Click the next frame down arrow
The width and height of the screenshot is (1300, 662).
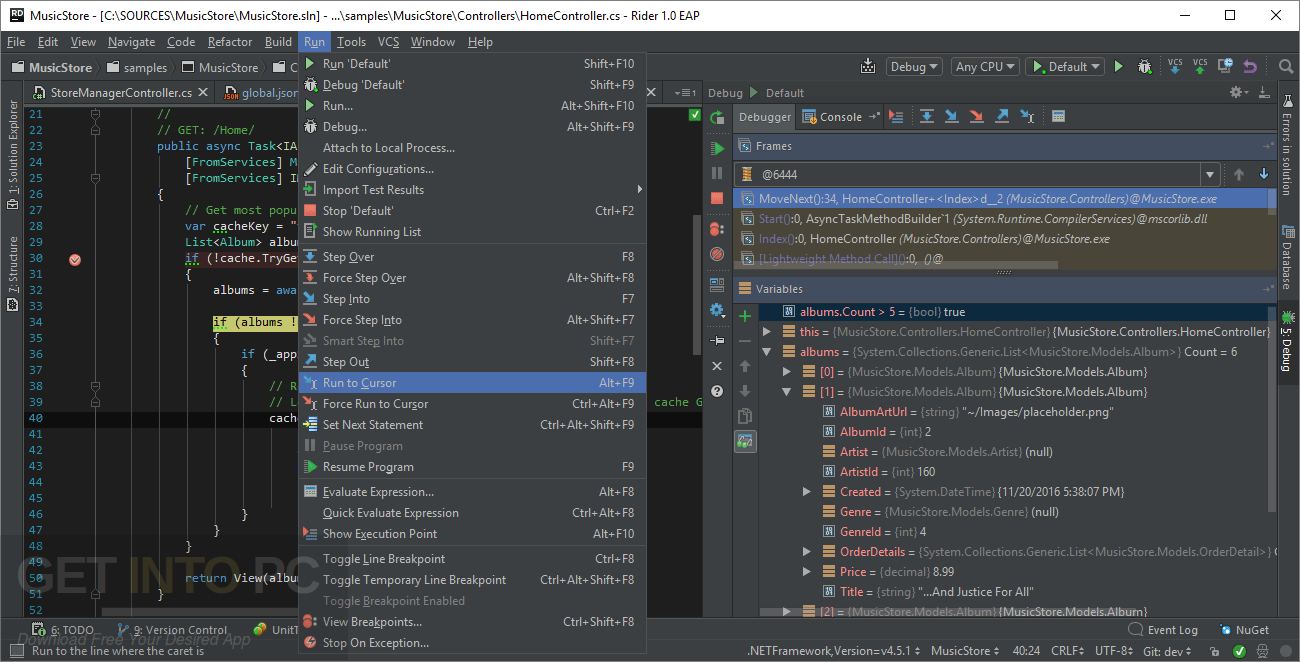(1263, 175)
